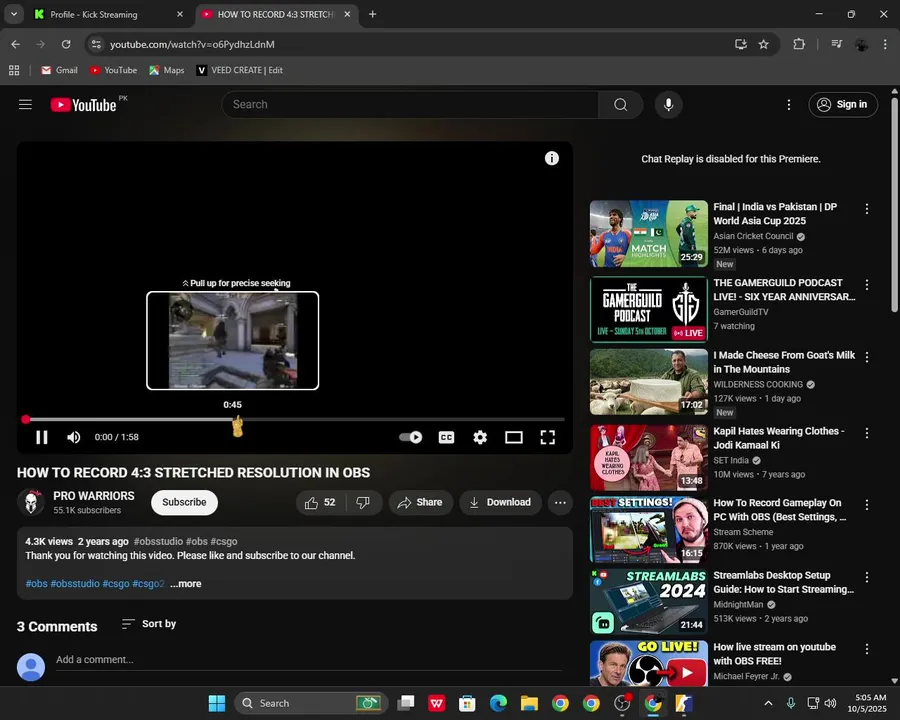
Task: Mute the video volume
Action: coord(73,438)
